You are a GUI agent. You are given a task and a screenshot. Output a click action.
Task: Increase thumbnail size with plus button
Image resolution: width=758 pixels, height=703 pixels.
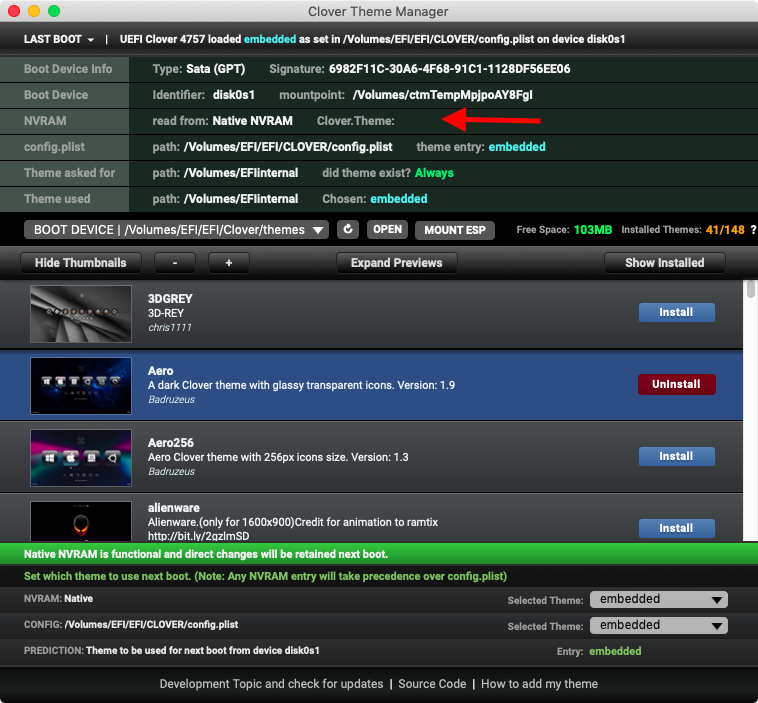(229, 263)
